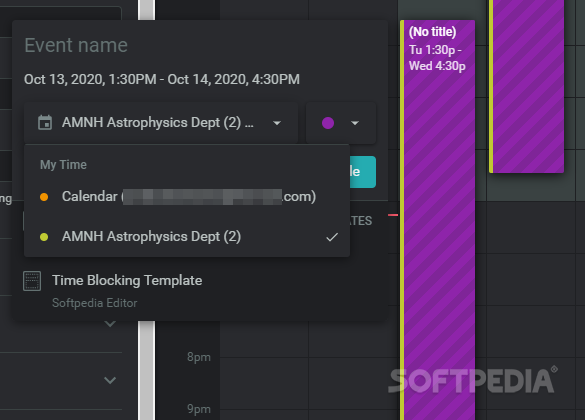Select the Calendar (…com) option with orange dot
The width and height of the screenshot is (585, 420).
187,197
